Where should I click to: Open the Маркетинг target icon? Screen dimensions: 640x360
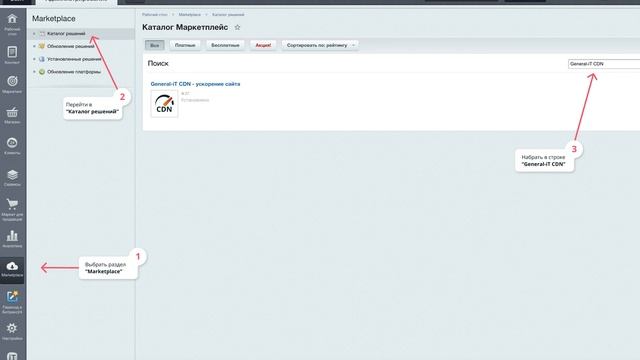[x=12, y=81]
